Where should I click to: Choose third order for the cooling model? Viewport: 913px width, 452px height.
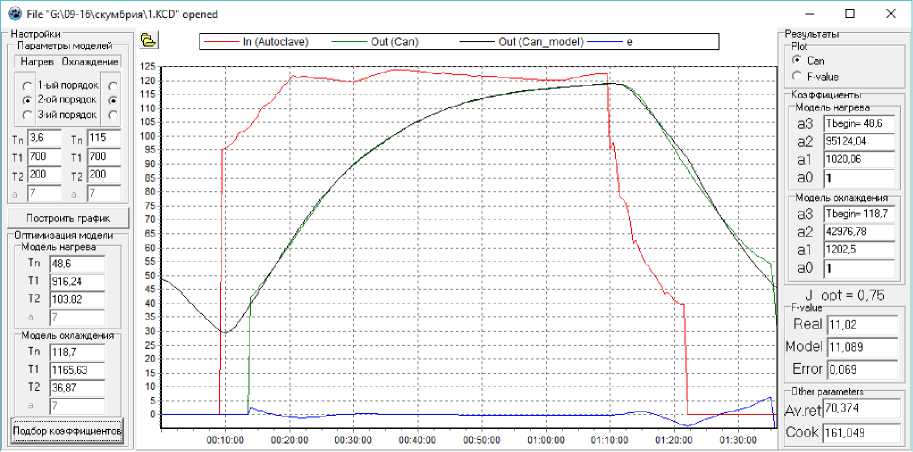pyautogui.click(x=112, y=115)
